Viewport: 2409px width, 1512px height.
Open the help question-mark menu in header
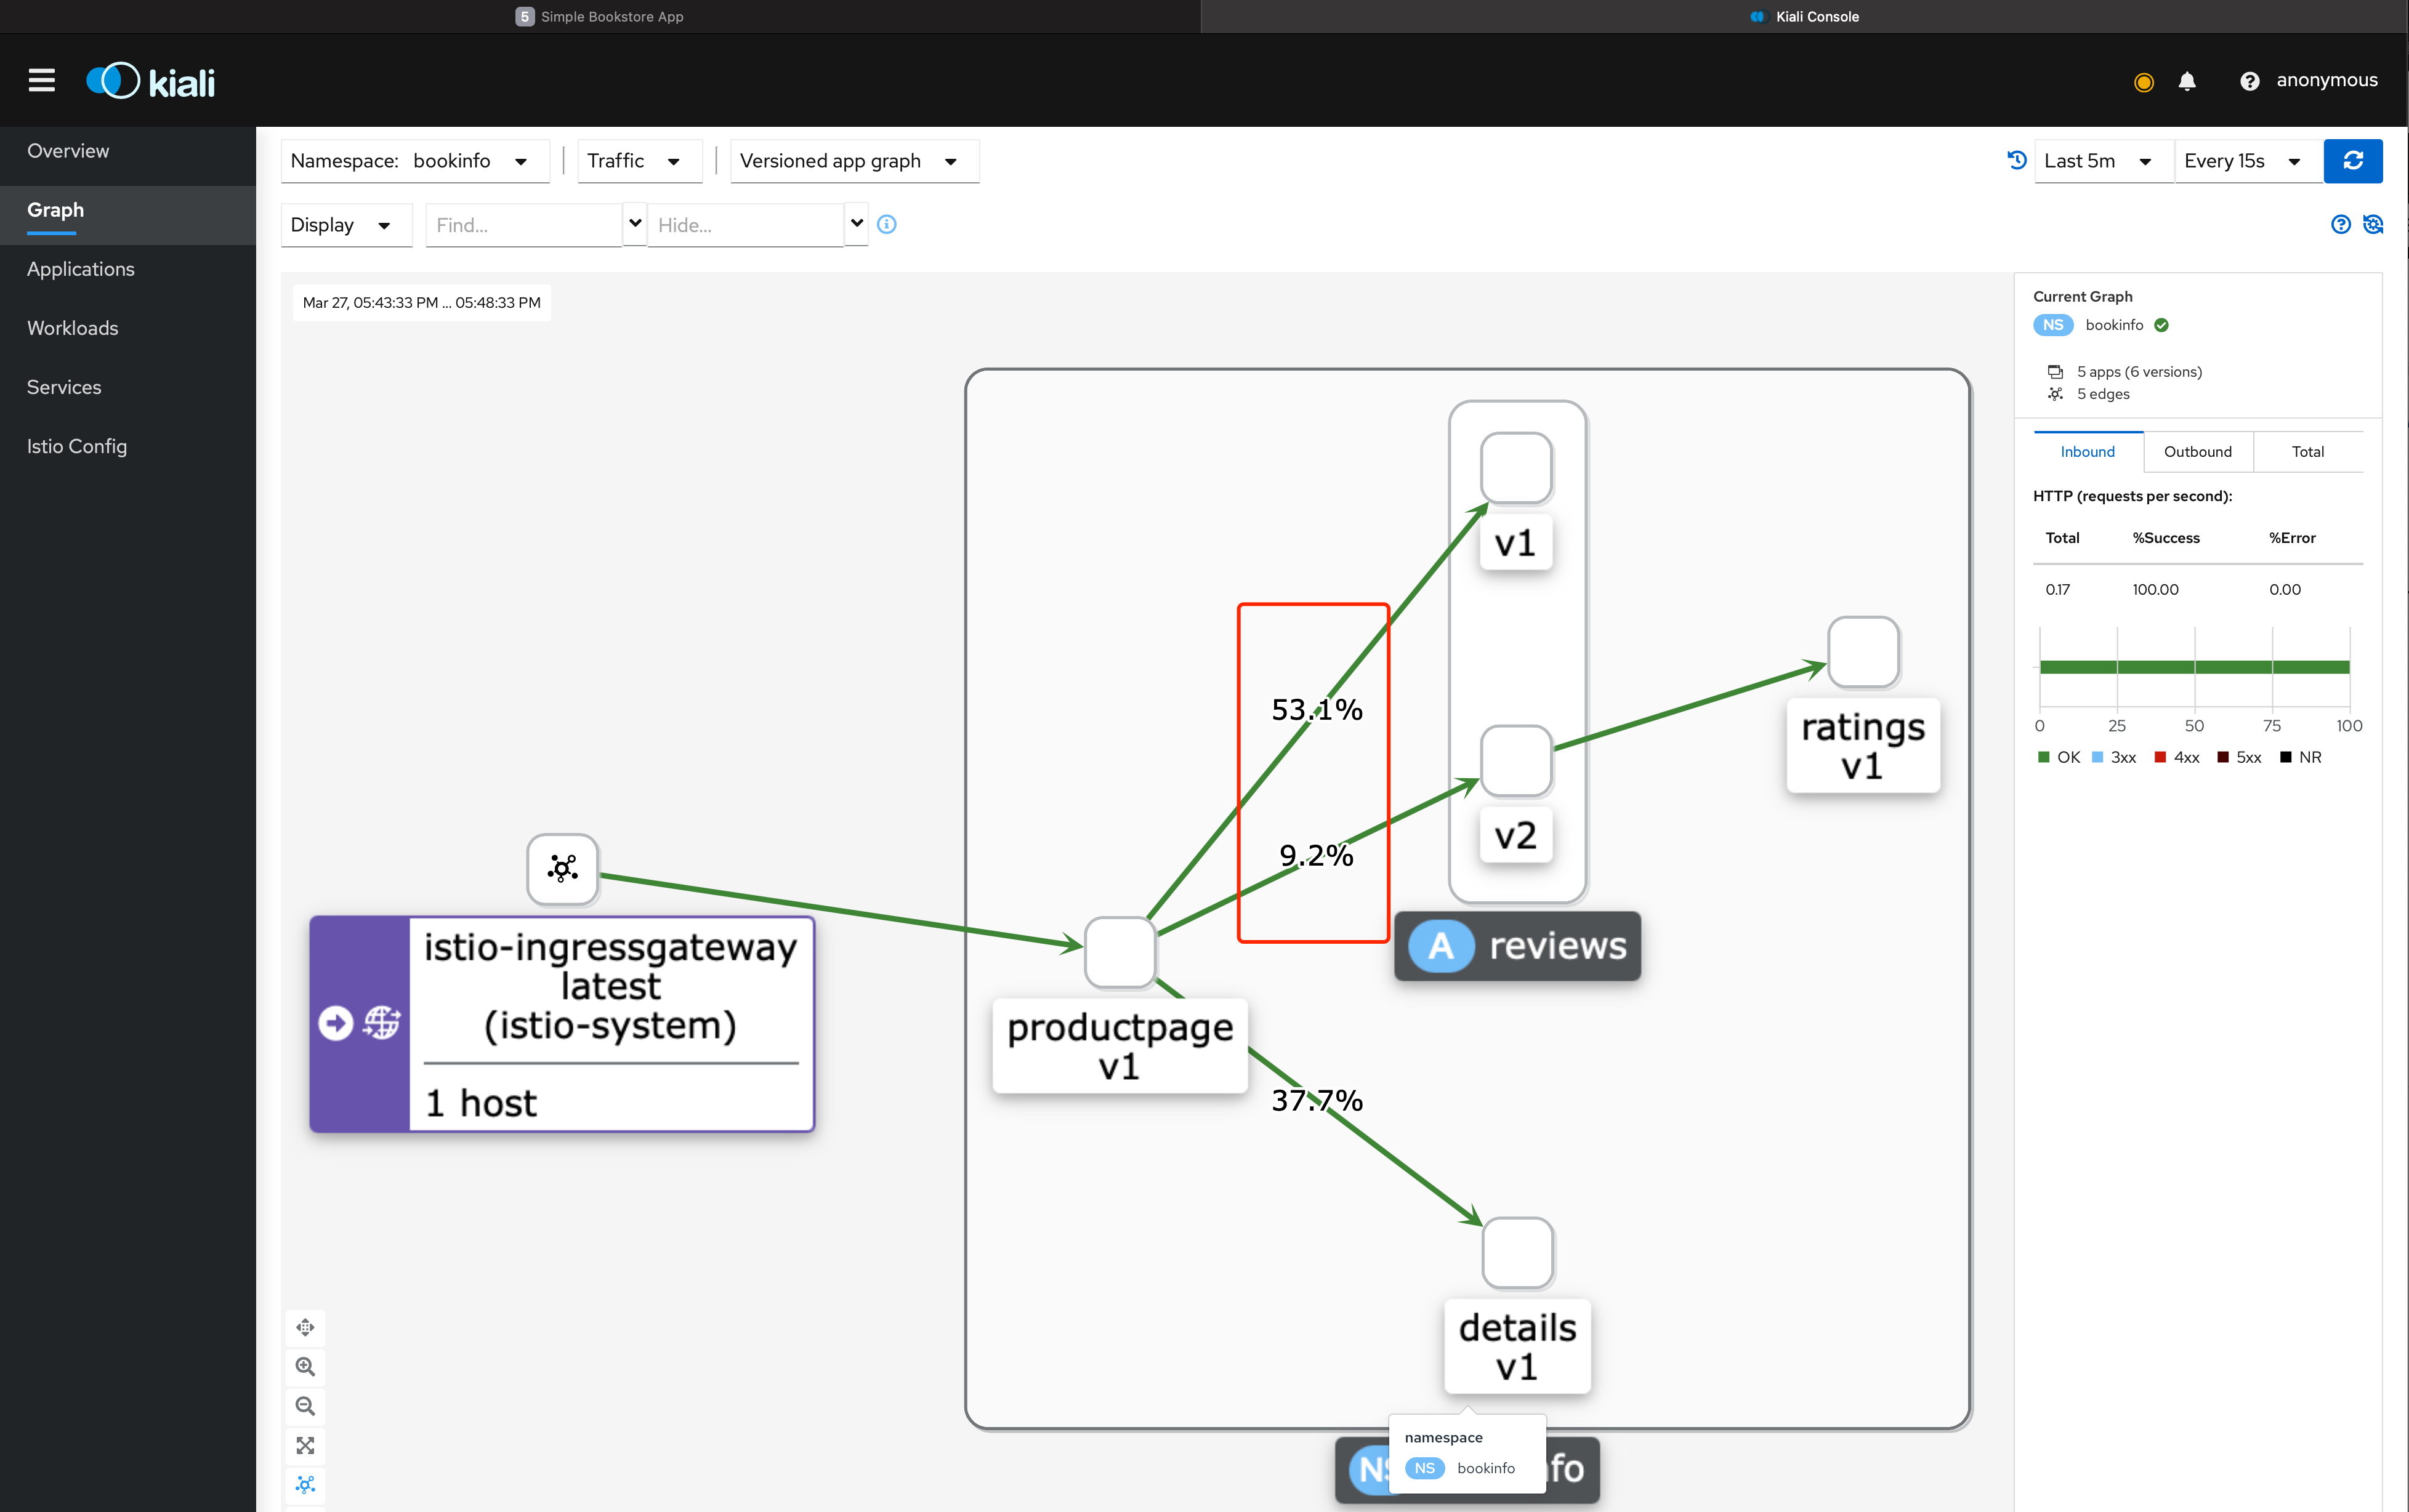[2249, 81]
